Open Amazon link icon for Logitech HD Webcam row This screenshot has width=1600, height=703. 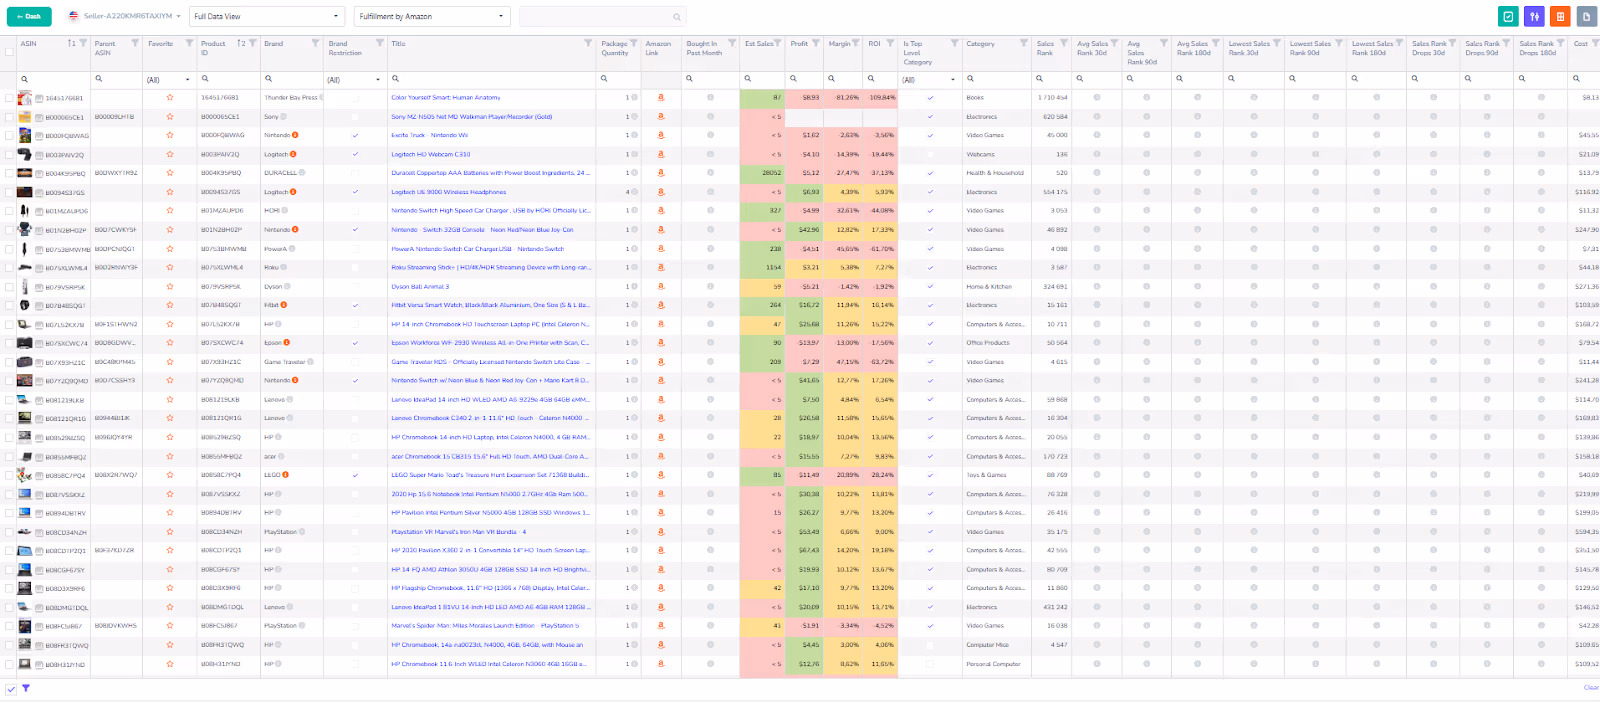point(660,154)
